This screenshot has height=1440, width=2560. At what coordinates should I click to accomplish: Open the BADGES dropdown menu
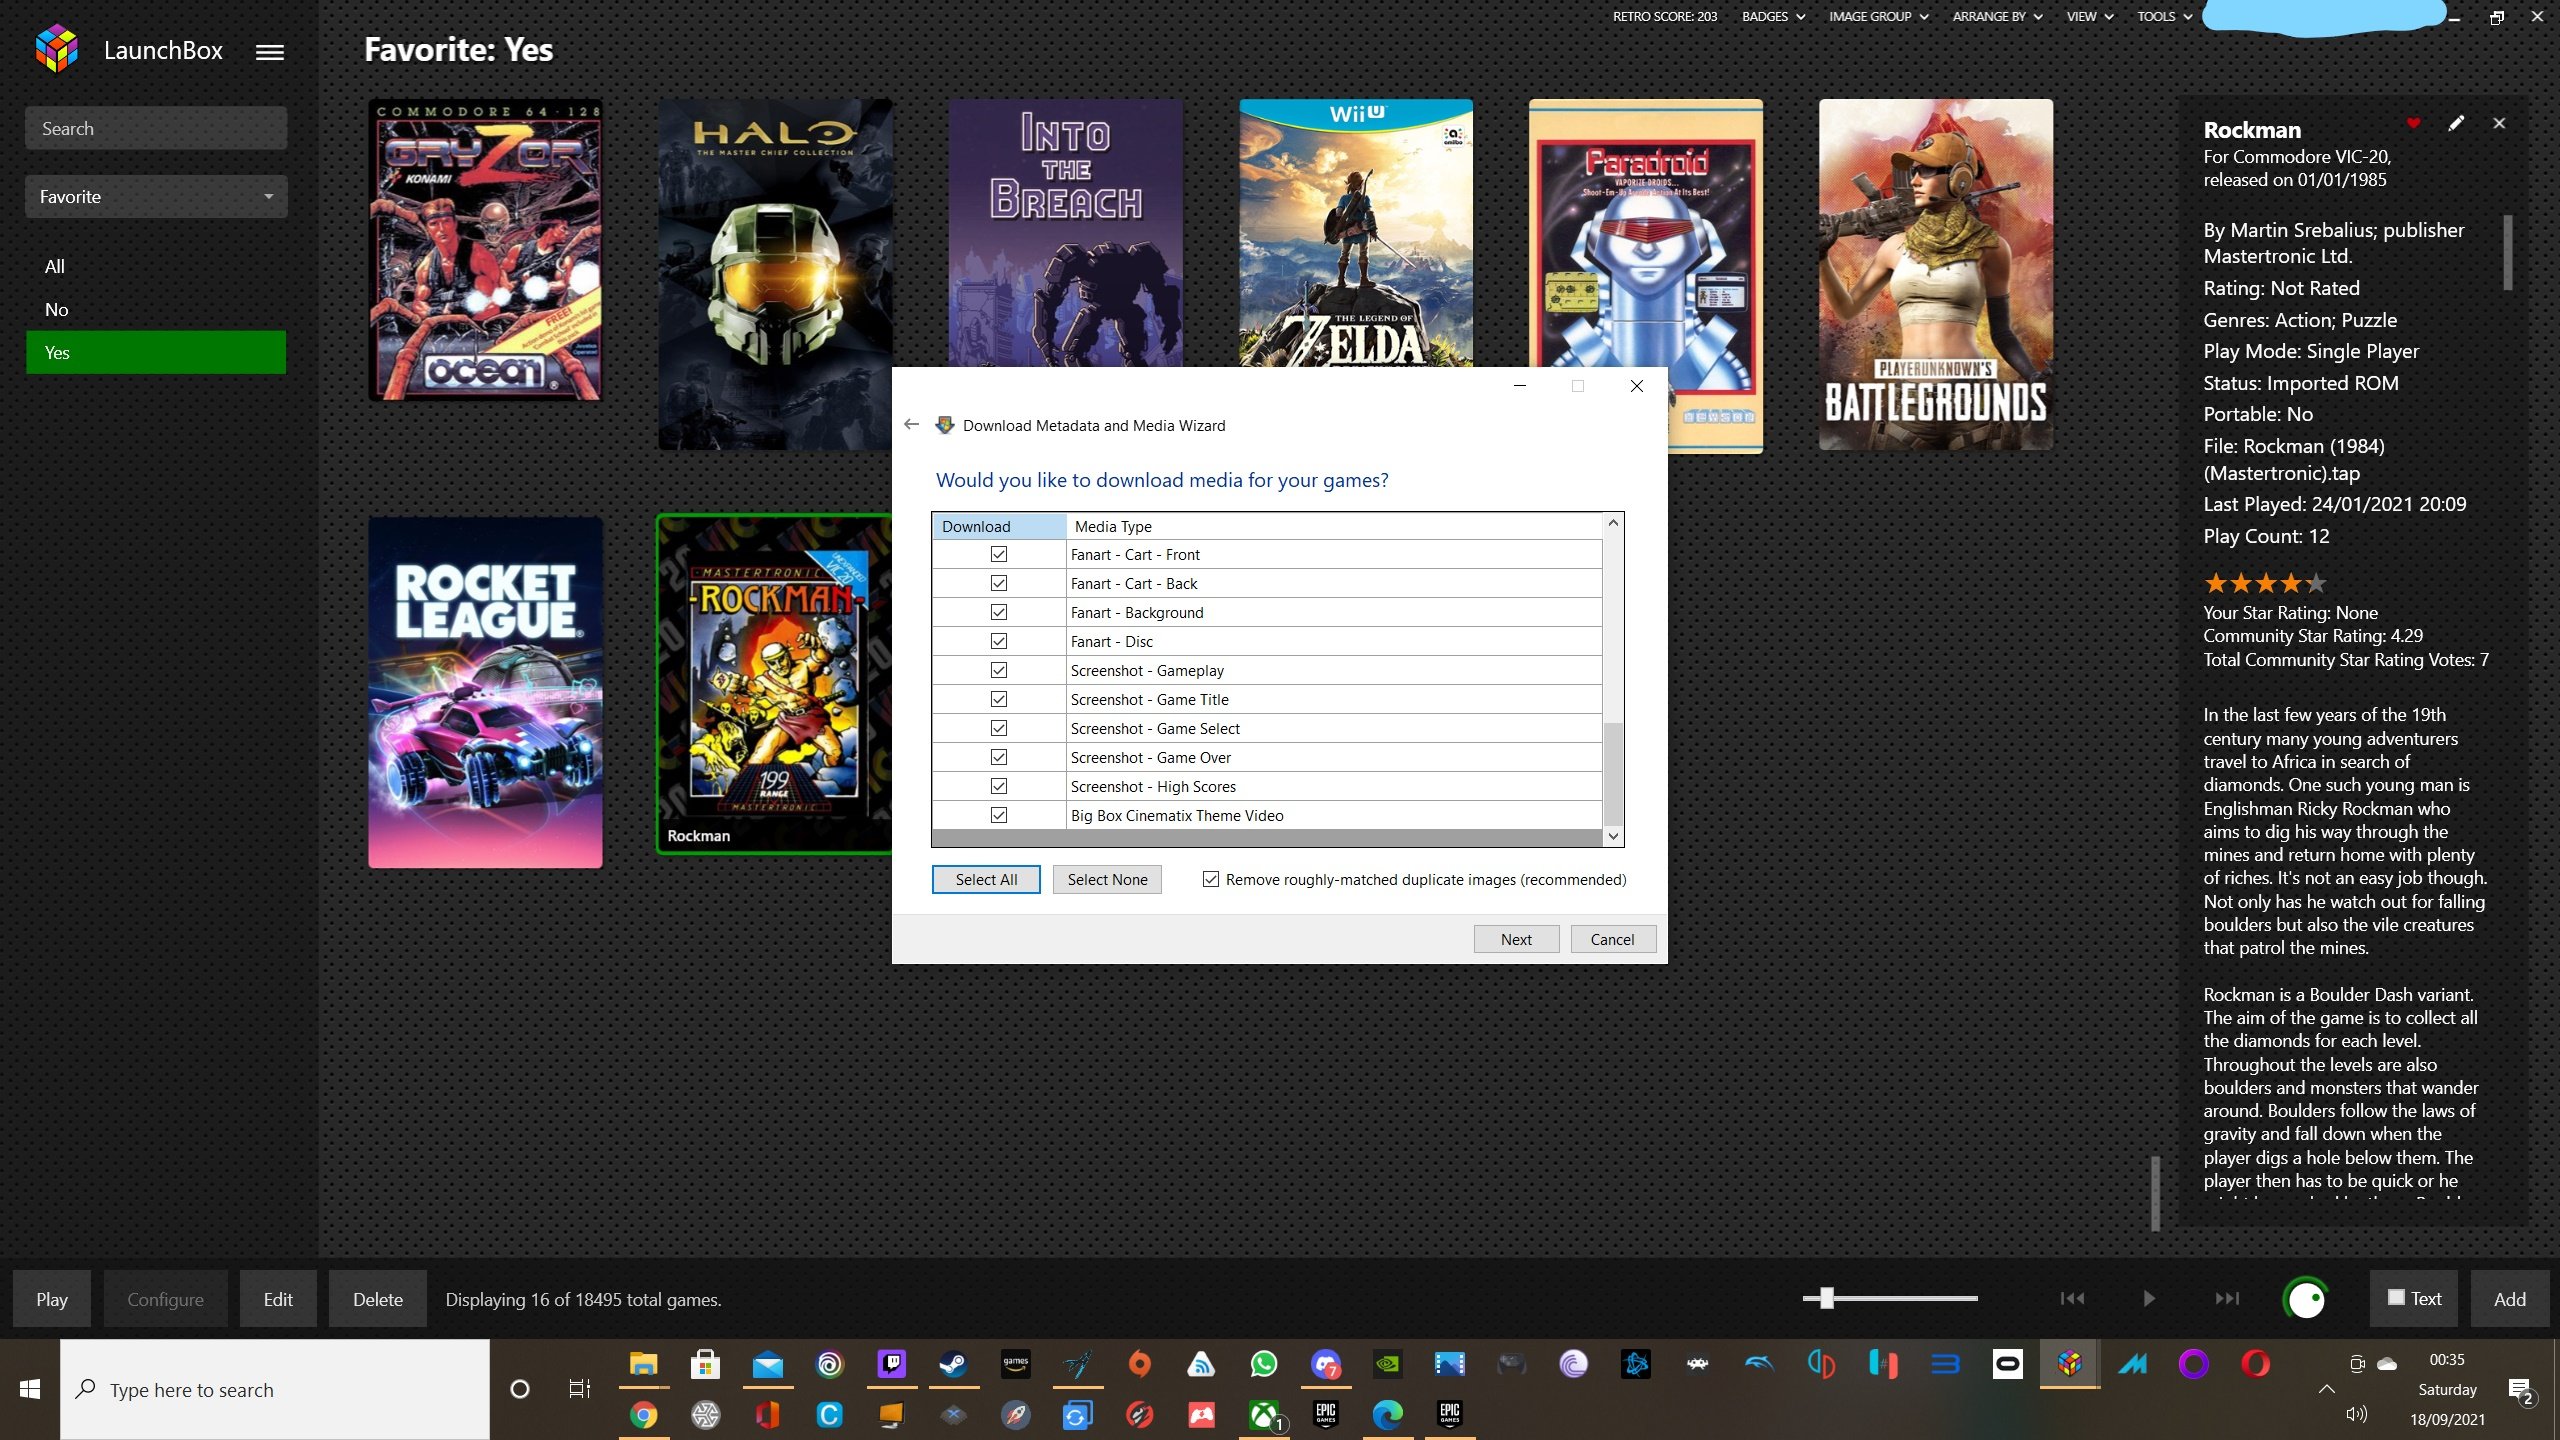[x=1773, y=16]
